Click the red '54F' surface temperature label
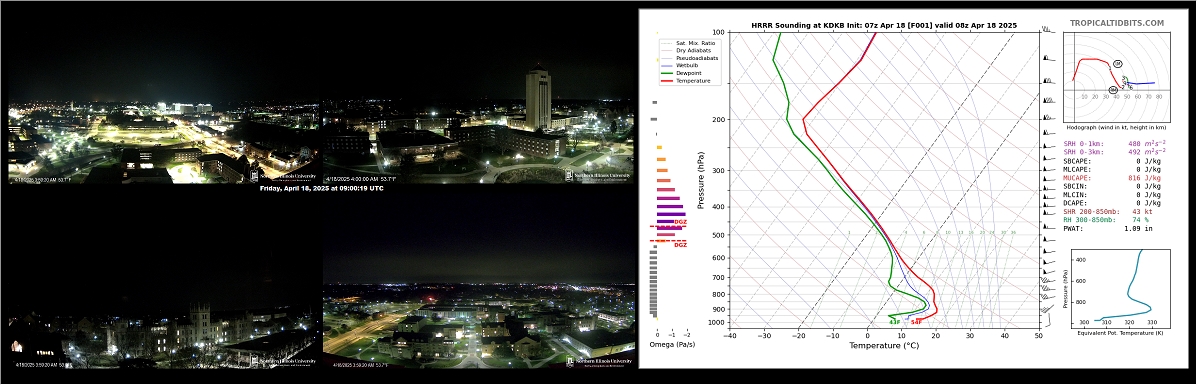 click(x=916, y=322)
